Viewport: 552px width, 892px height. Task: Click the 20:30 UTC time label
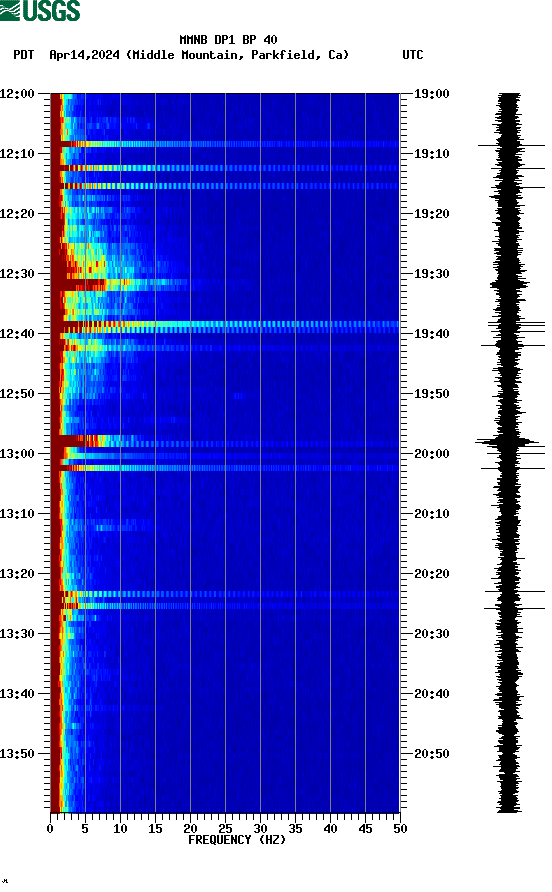(431, 634)
